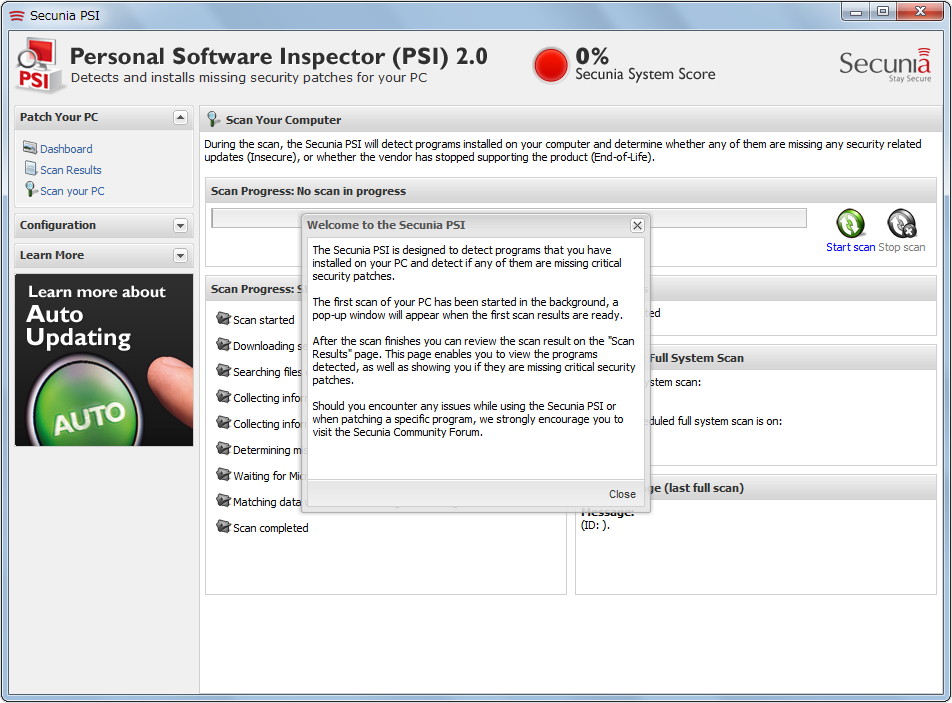Click the red Secunia System Score indicator
The width and height of the screenshot is (952, 703).
550,65
